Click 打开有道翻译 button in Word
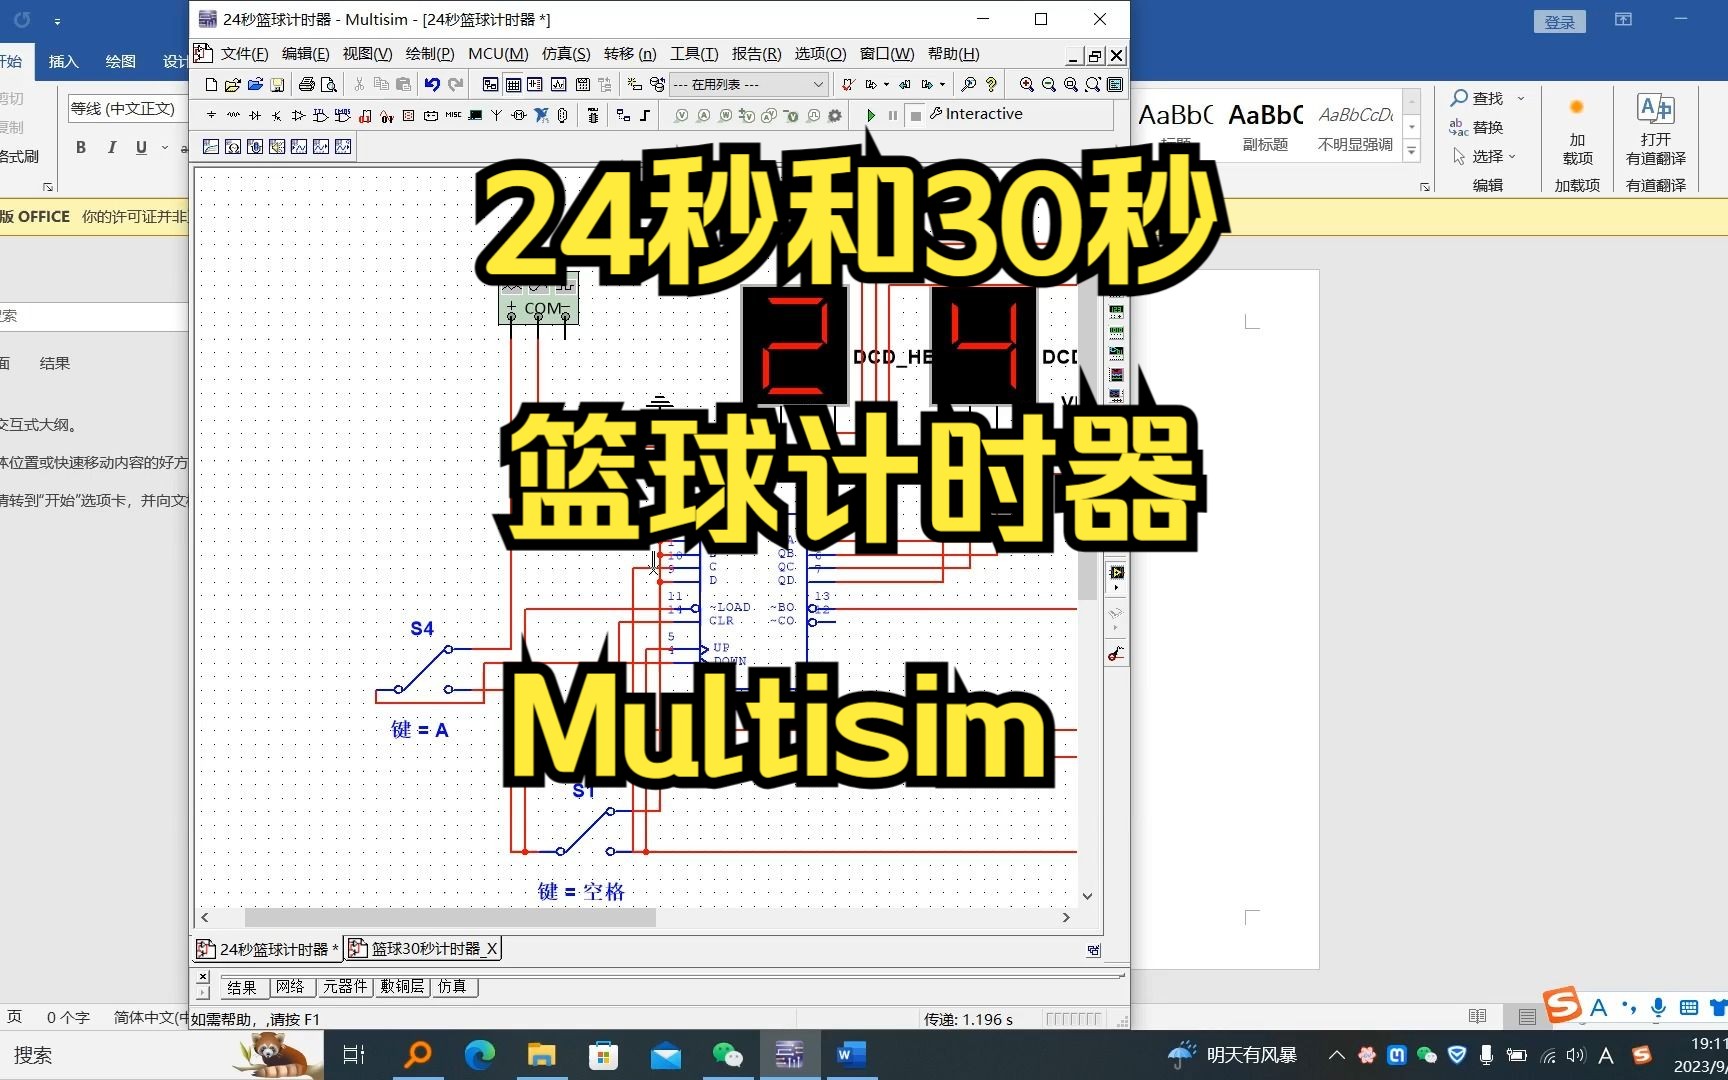The image size is (1728, 1080). [x=1656, y=131]
